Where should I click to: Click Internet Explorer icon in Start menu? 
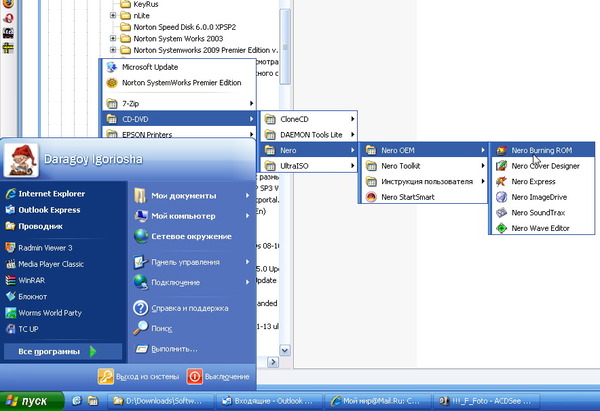10,194
